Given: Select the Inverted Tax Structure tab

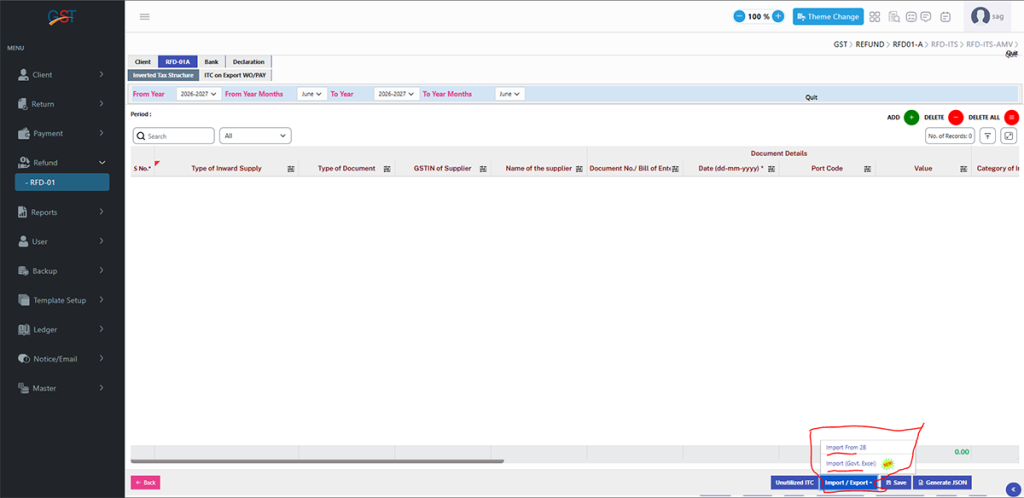Looking at the screenshot, I should click(x=163, y=75).
